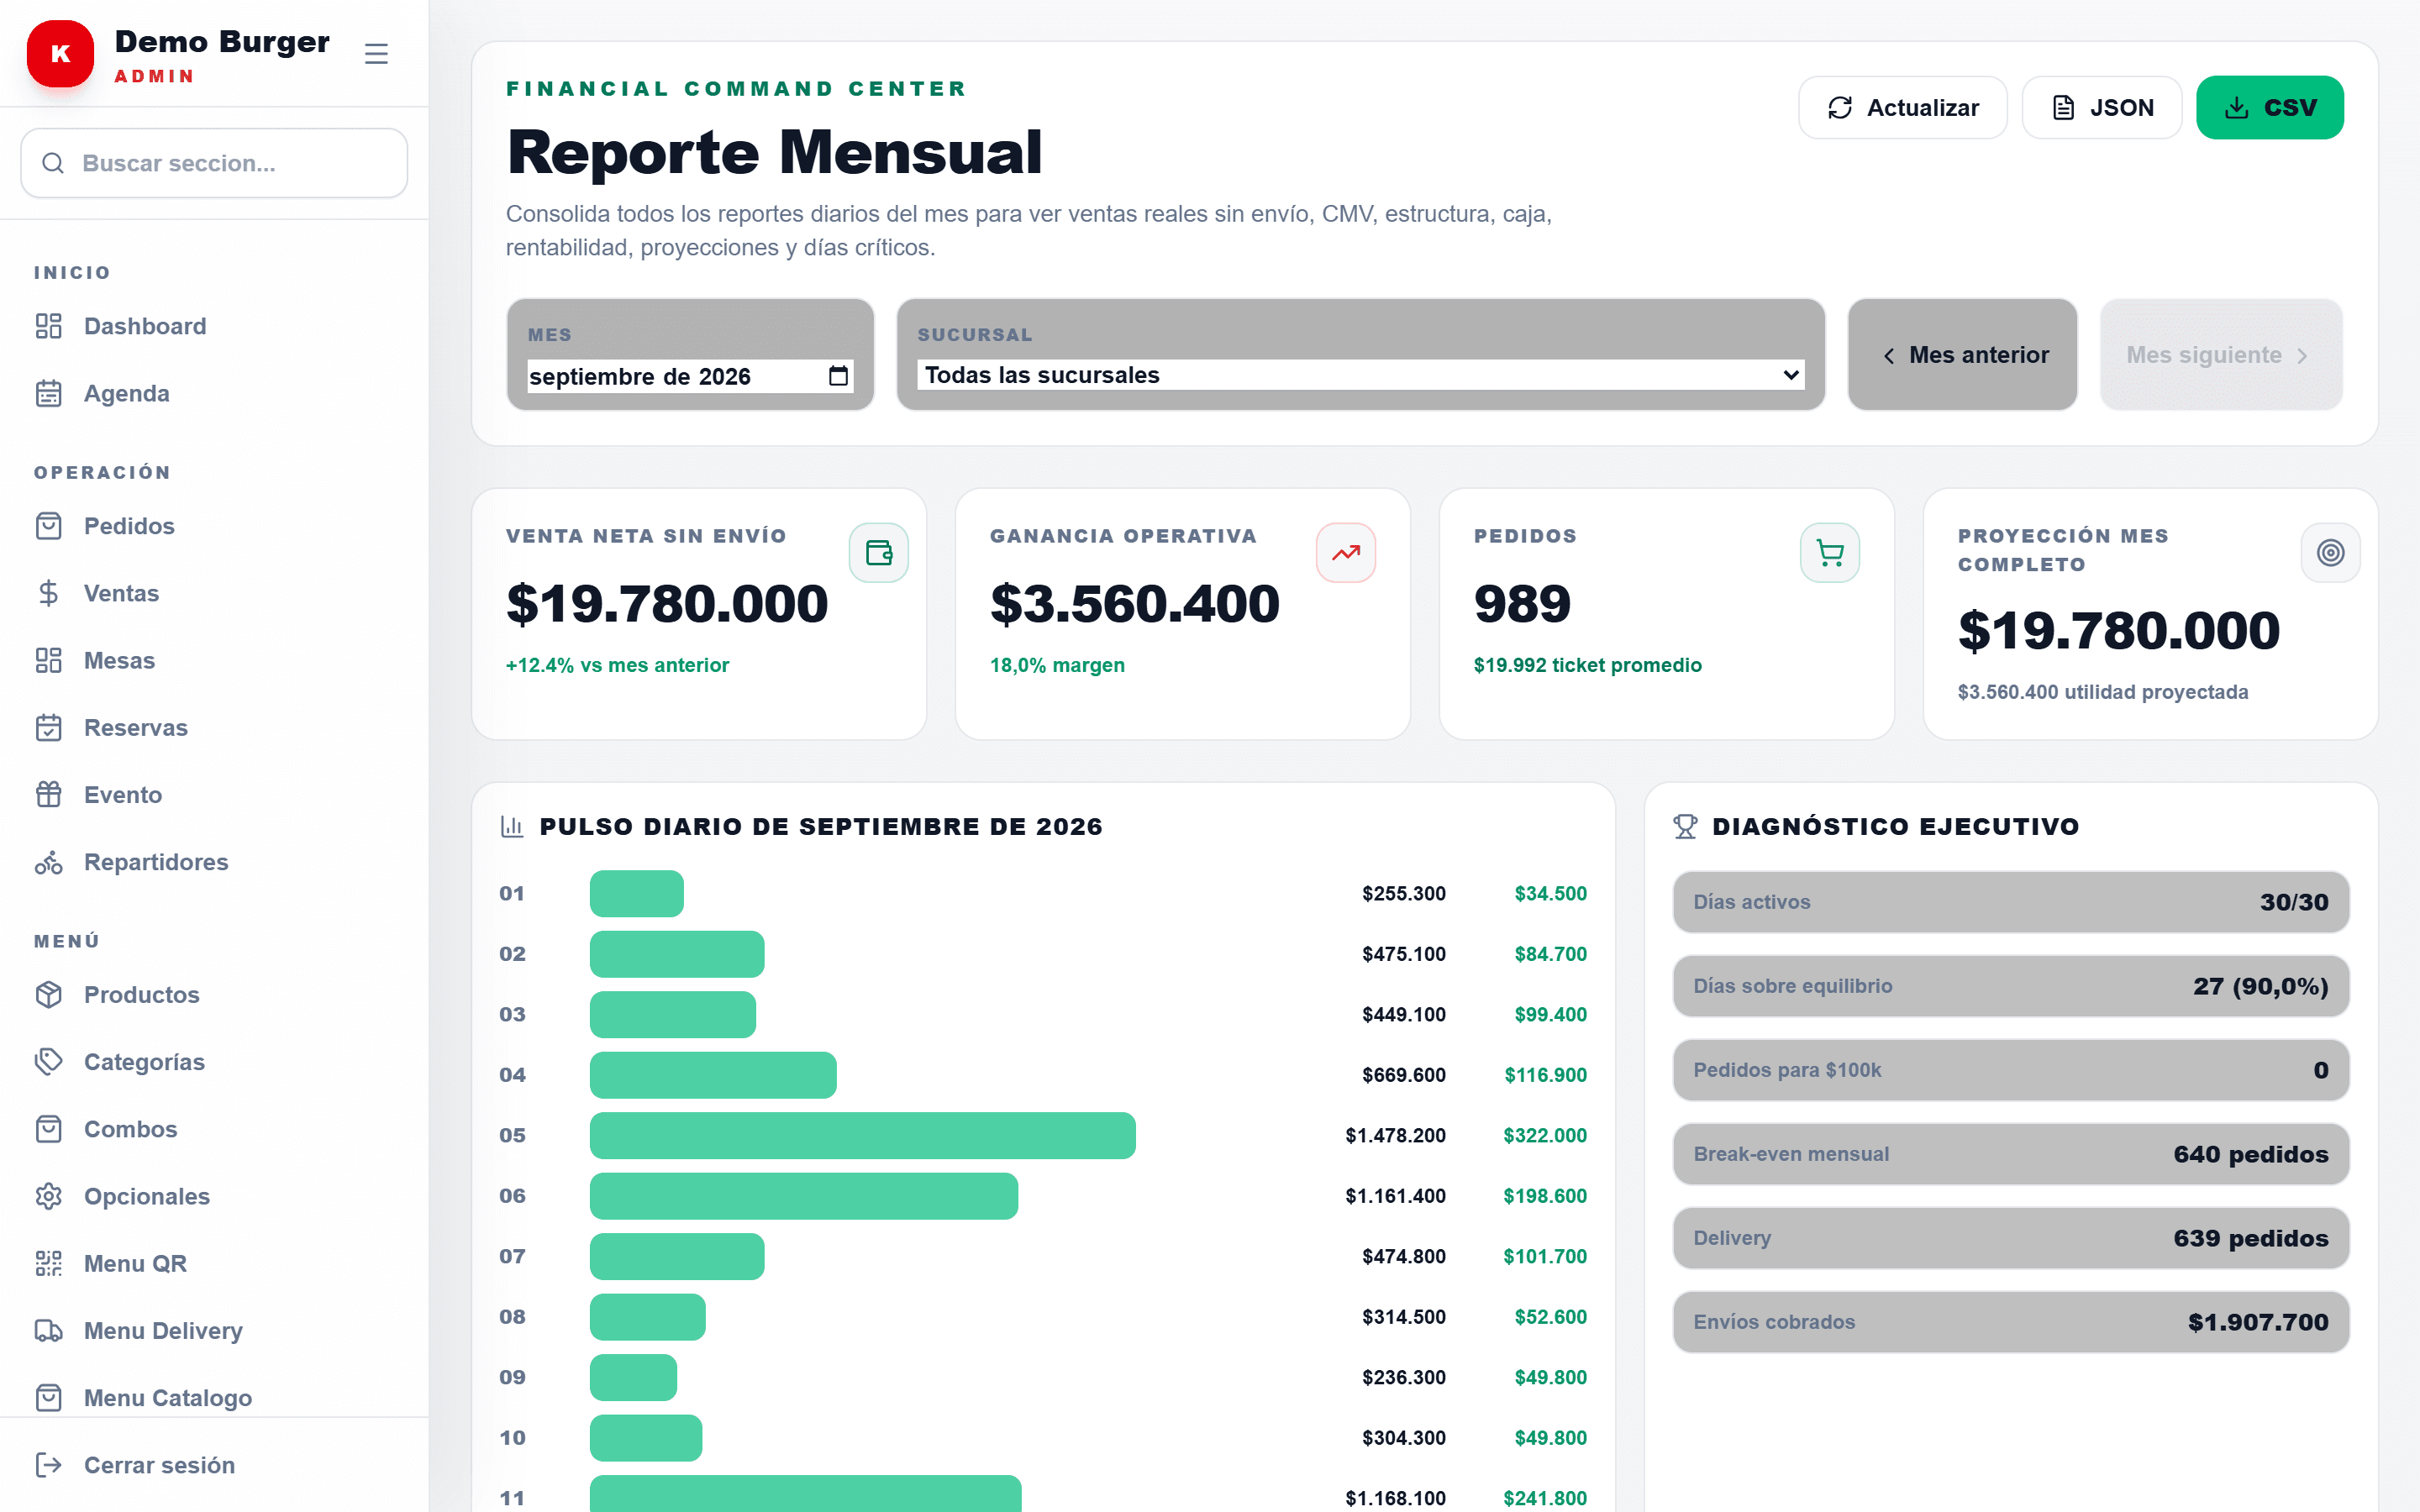Click the Menu Delivery truck icon
This screenshot has width=2420, height=1512.
point(49,1331)
